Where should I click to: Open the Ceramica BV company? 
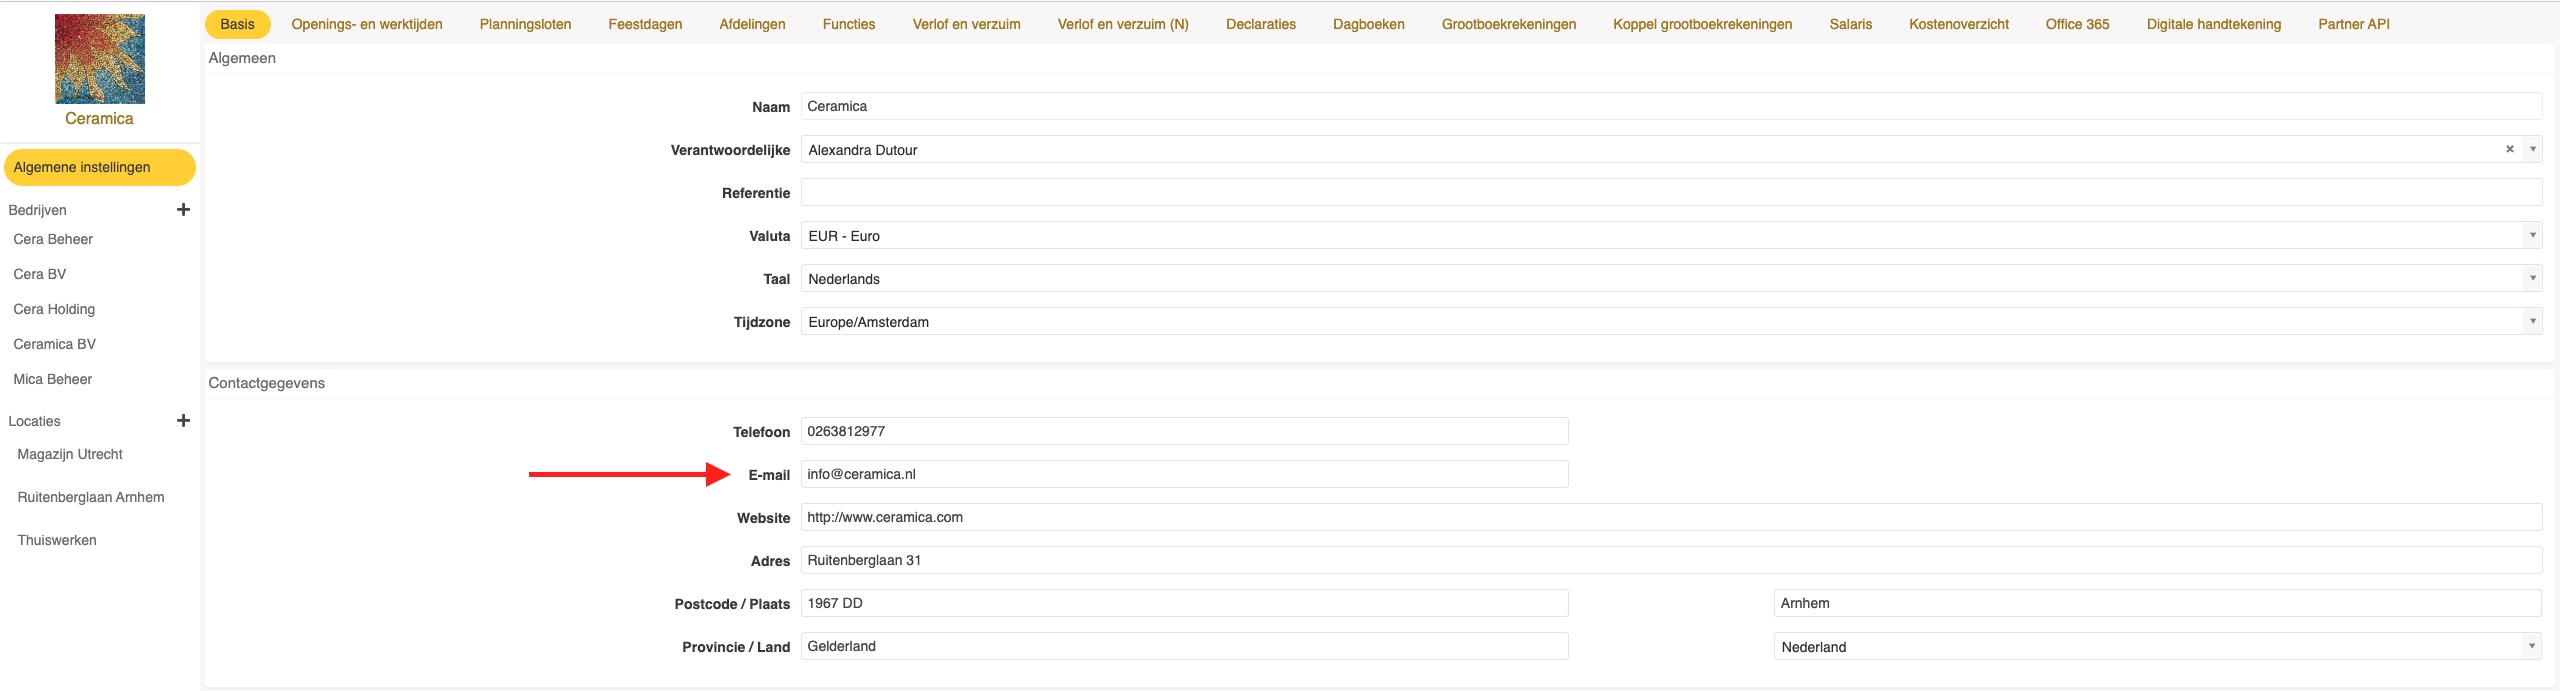(x=55, y=344)
